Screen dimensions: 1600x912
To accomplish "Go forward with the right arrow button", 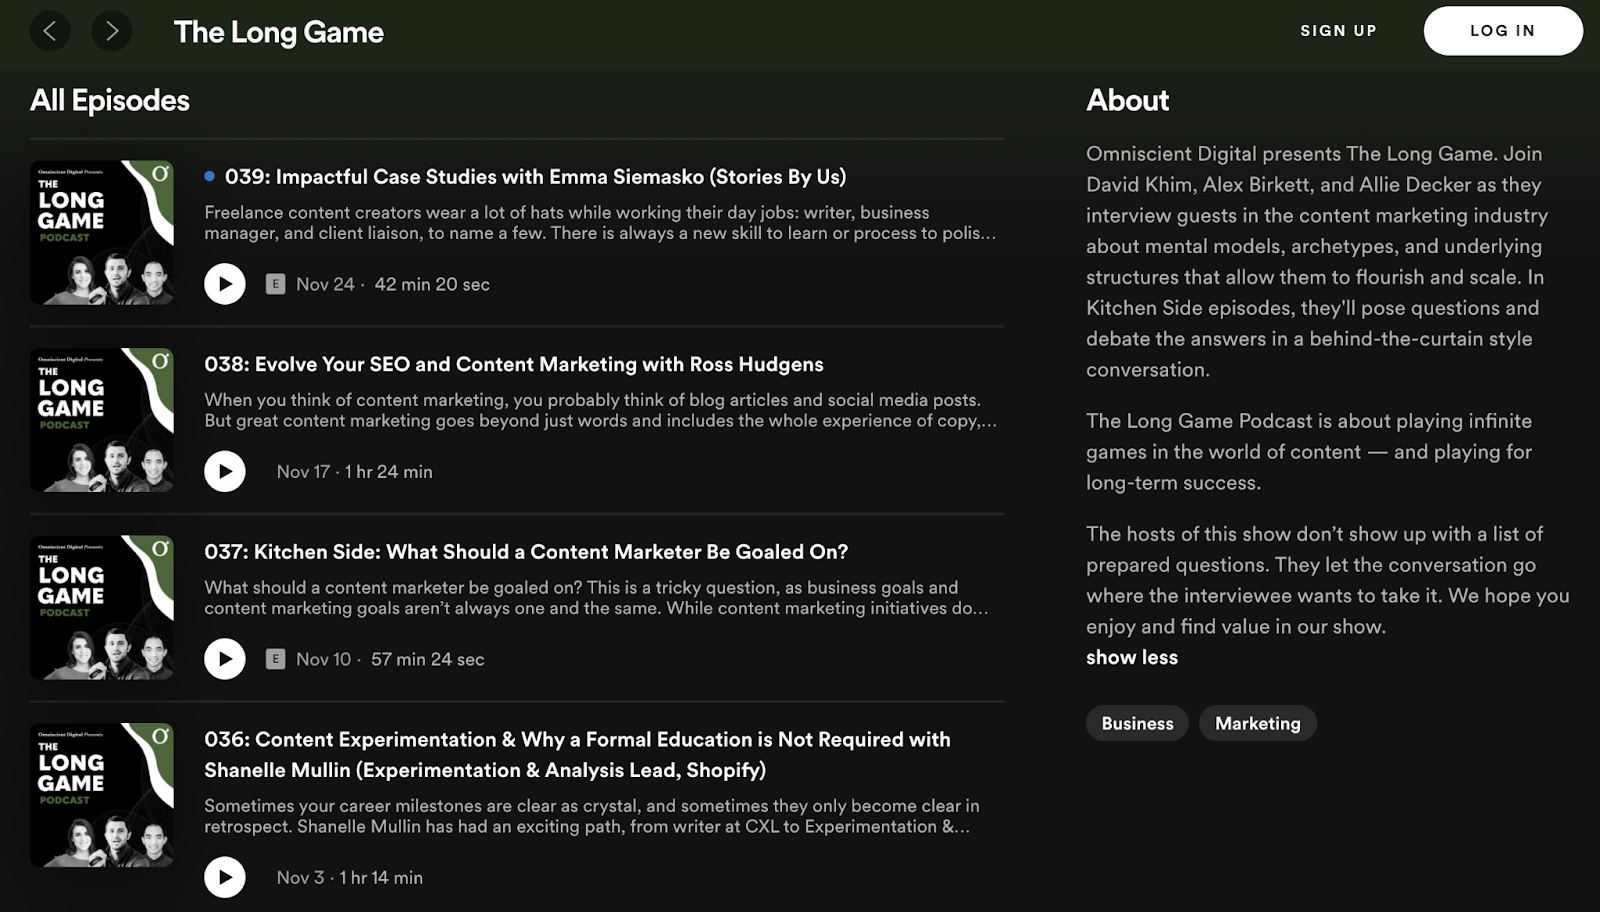I will [x=112, y=31].
